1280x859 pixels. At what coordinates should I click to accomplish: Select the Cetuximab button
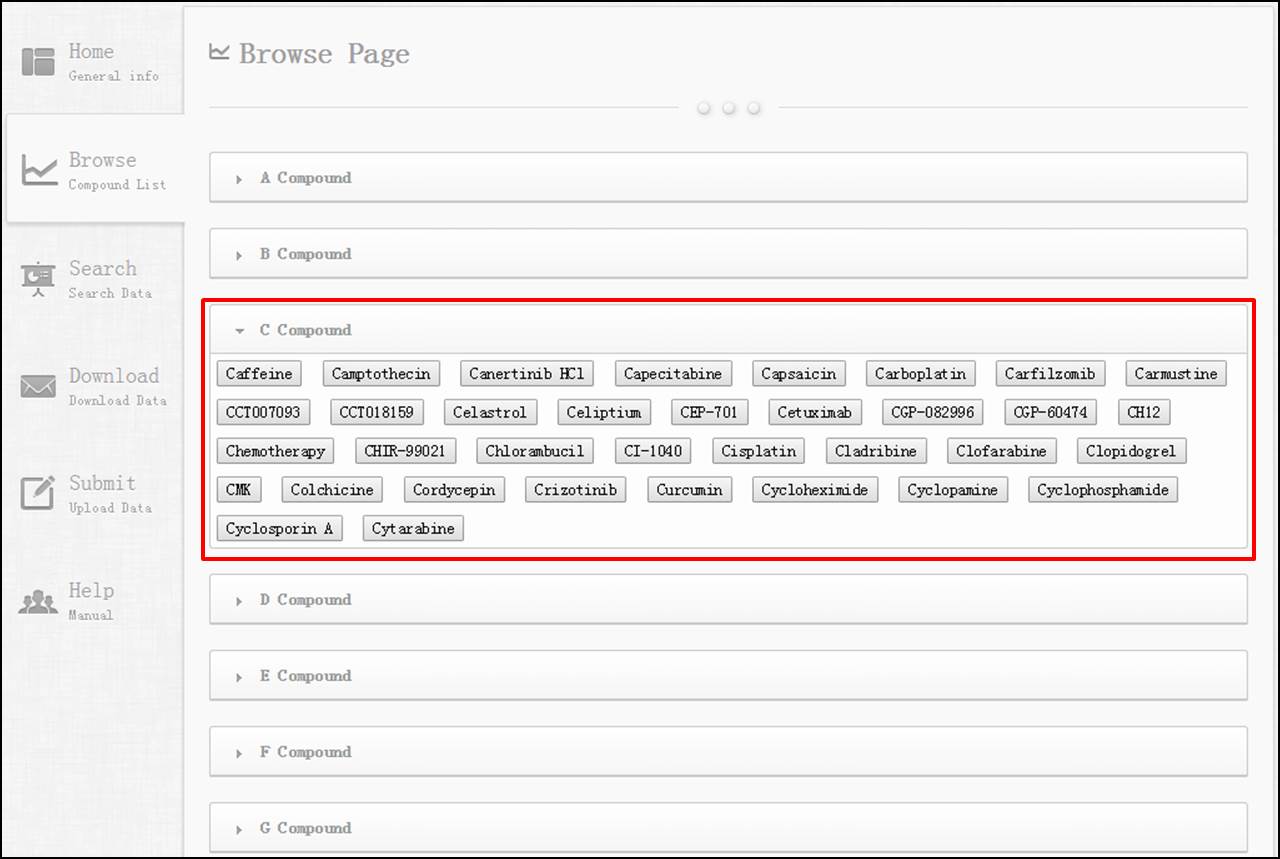[x=815, y=412]
